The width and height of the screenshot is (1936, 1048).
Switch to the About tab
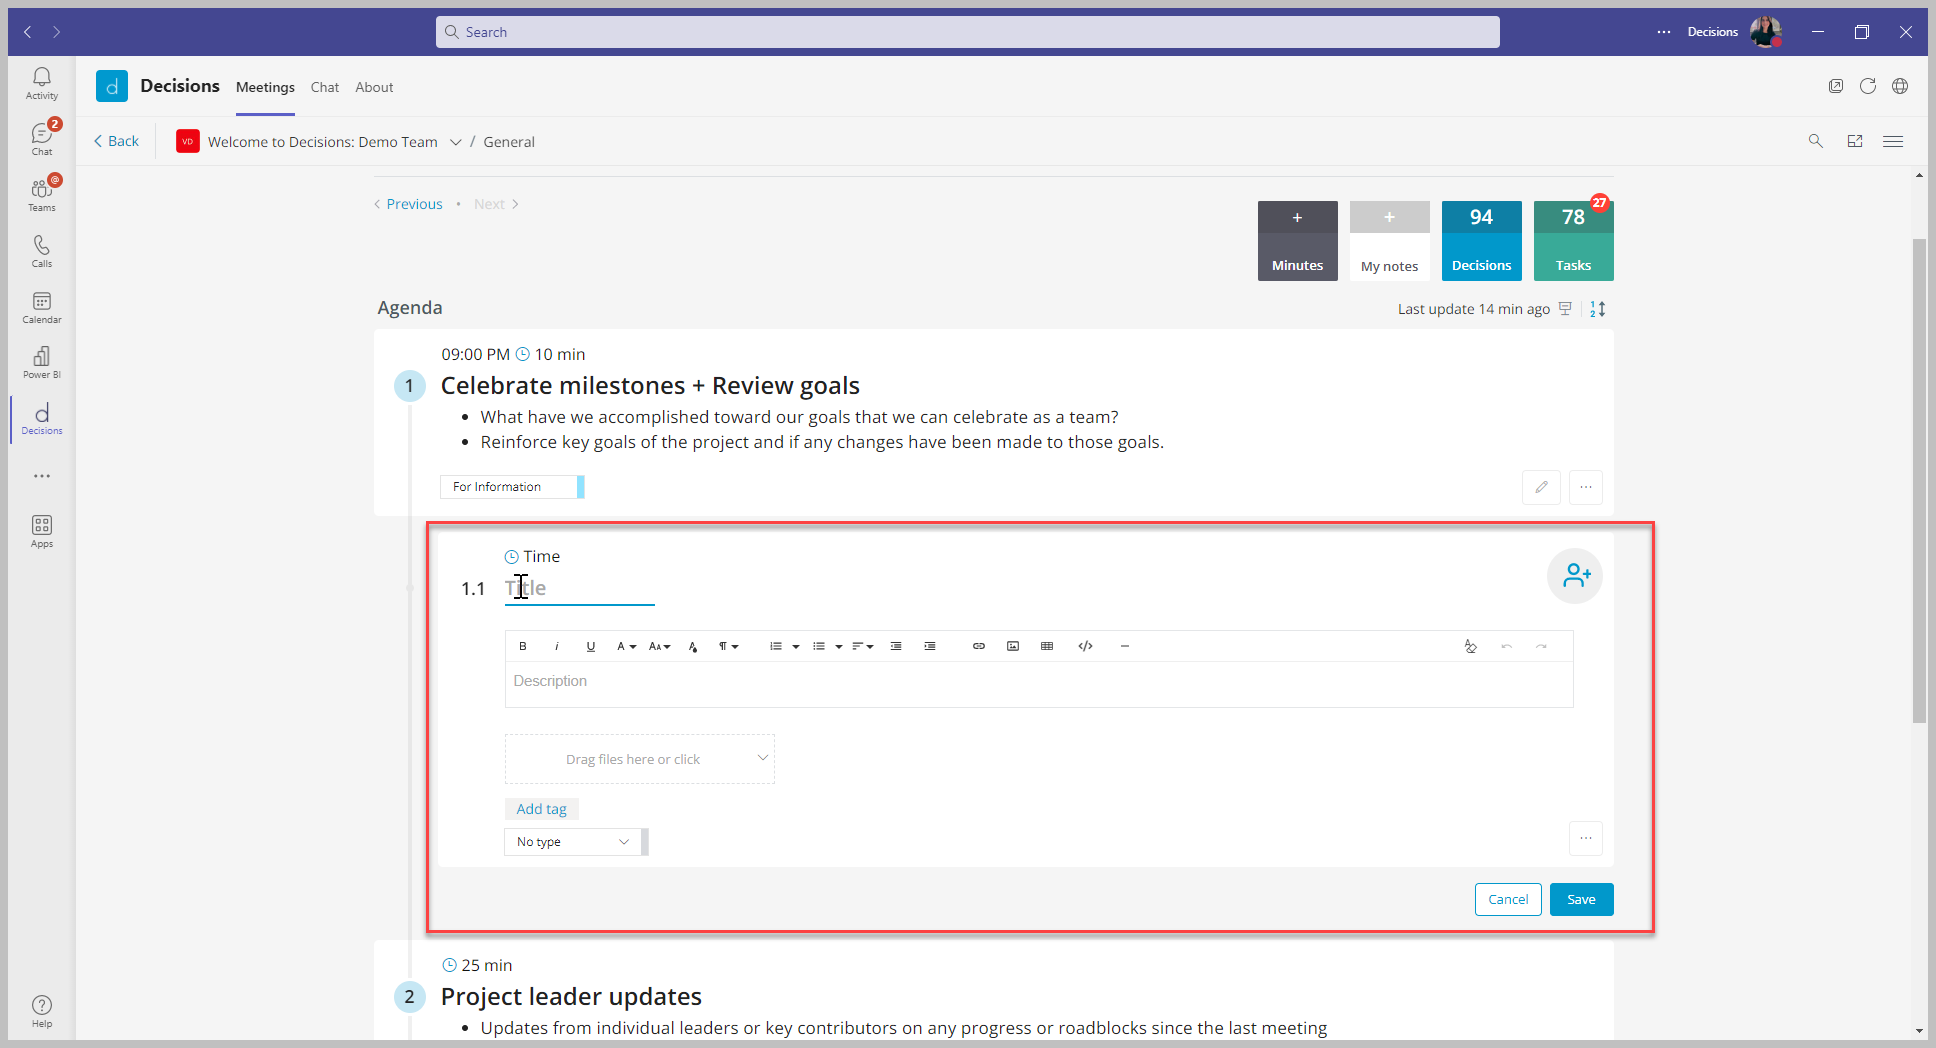(374, 87)
